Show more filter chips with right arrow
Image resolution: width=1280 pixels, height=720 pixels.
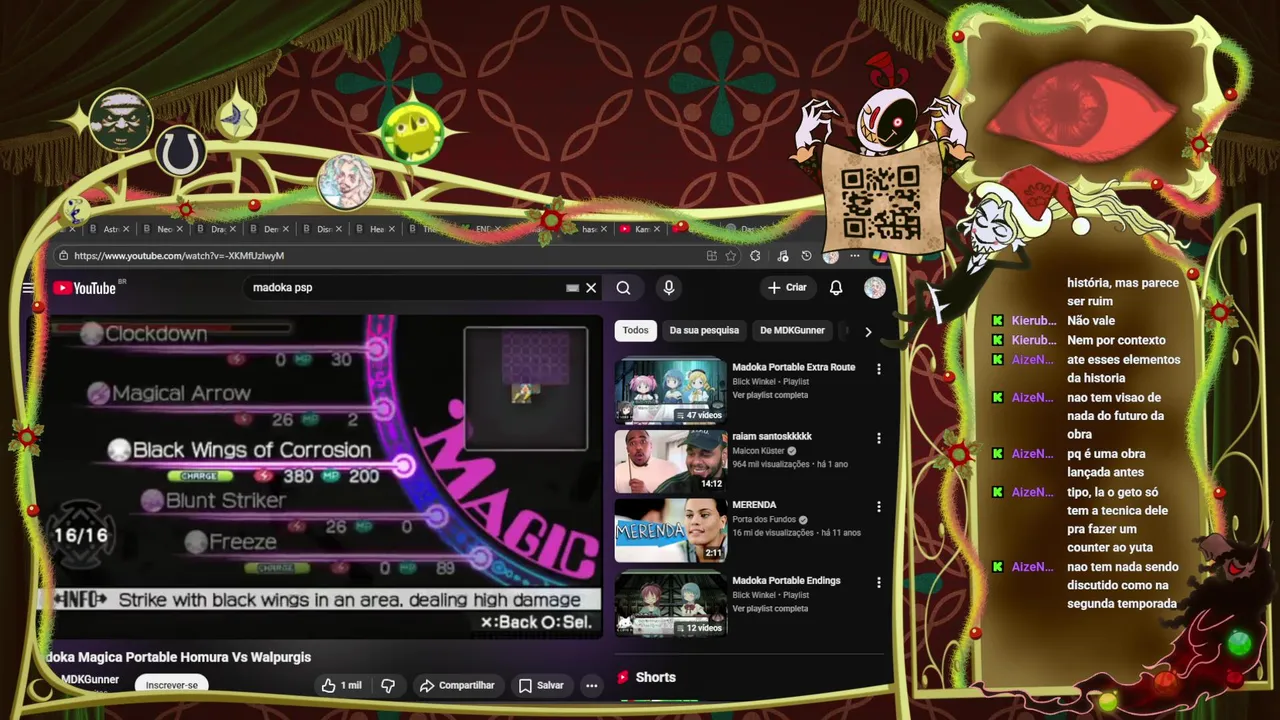point(868,331)
